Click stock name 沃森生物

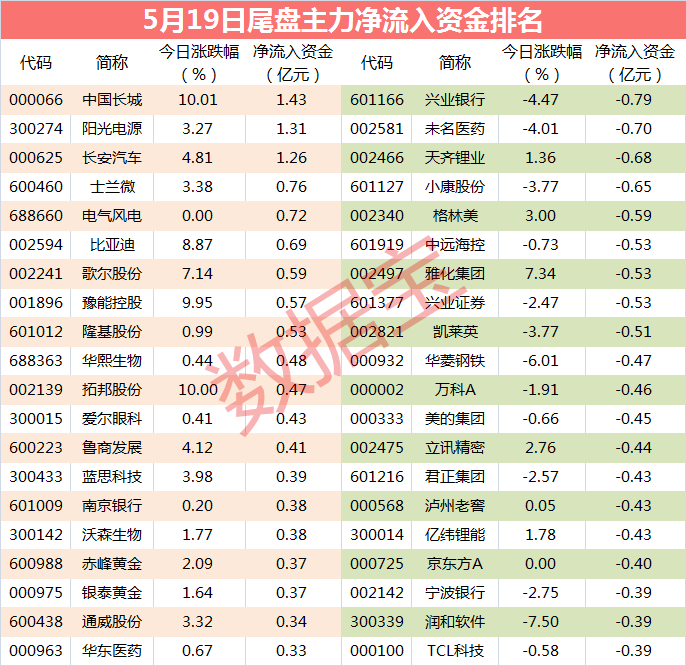pos(112,535)
